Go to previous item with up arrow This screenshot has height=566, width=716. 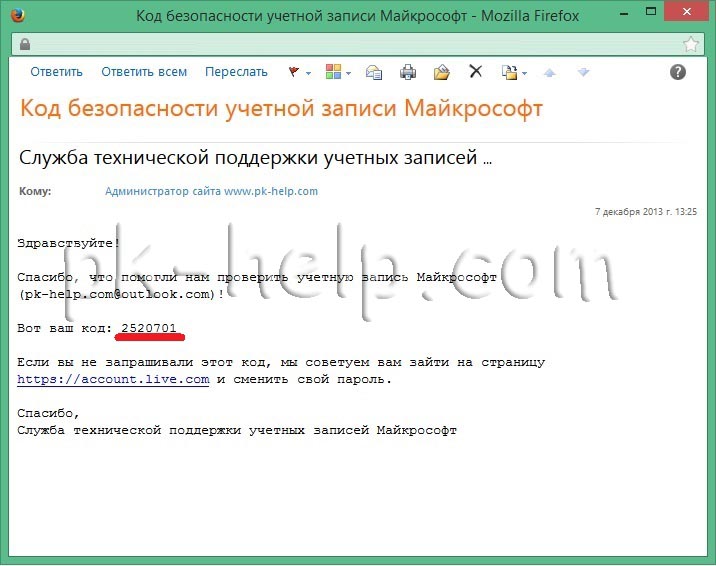point(550,72)
